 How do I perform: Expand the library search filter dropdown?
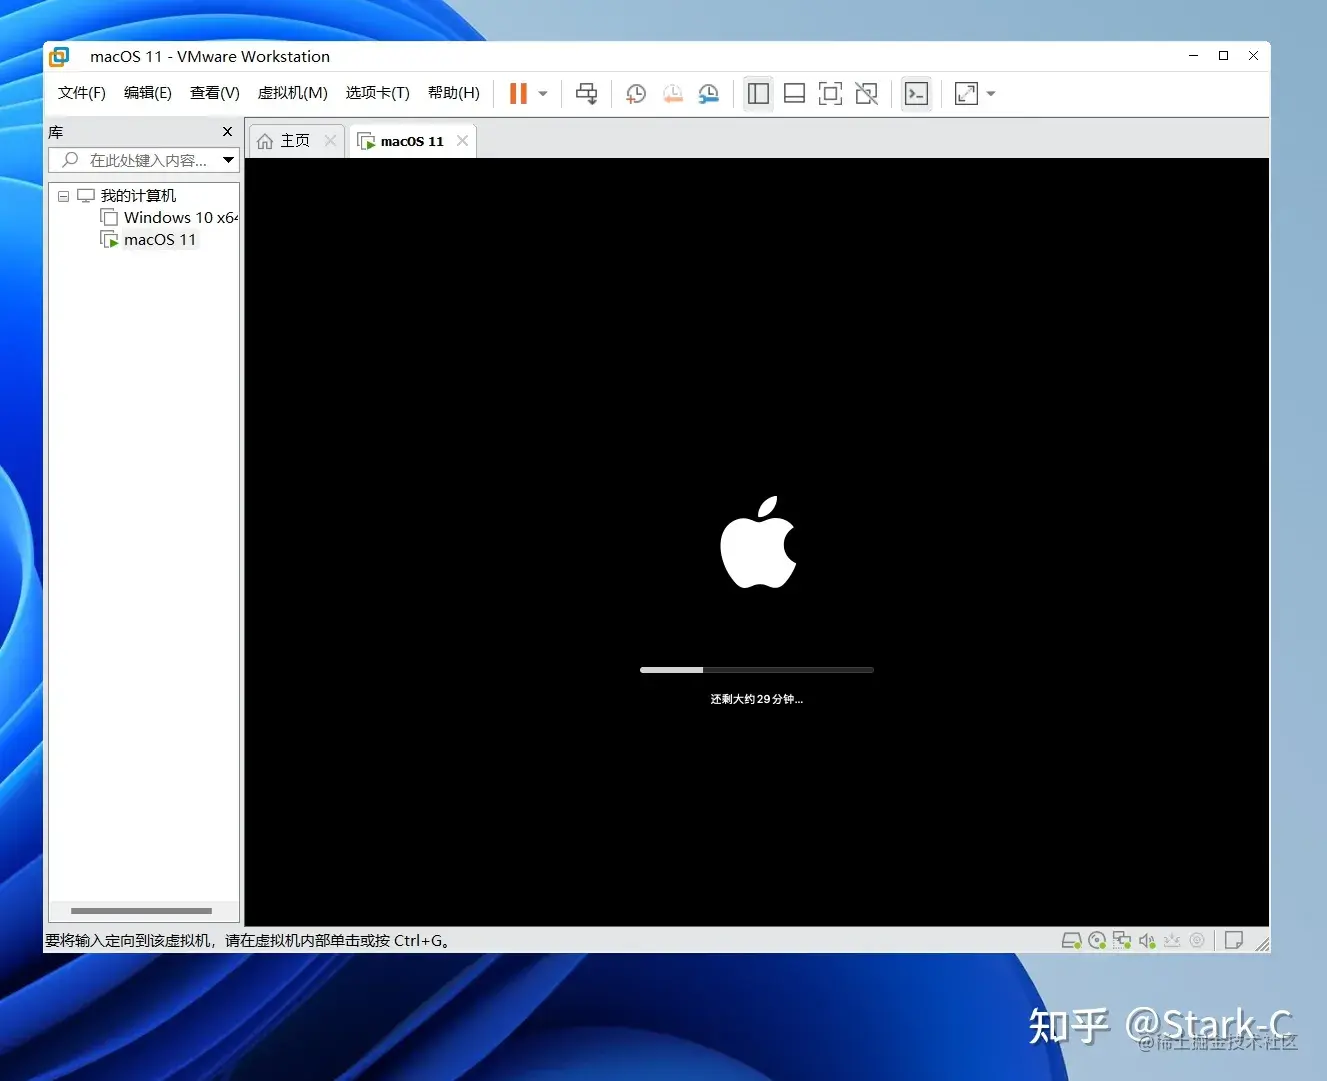coord(228,160)
